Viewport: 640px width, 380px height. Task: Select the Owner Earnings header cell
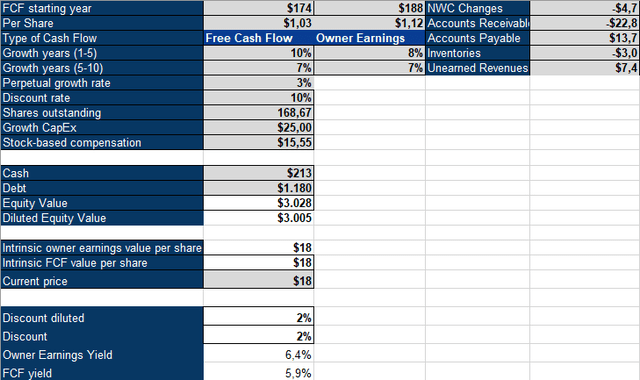tap(370, 38)
